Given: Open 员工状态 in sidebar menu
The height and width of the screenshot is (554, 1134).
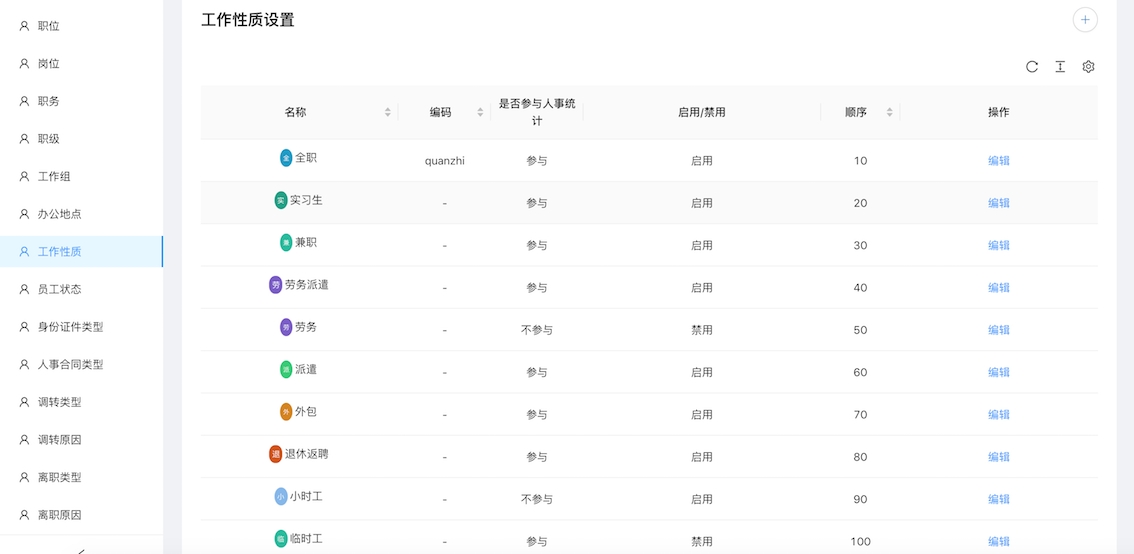Looking at the screenshot, I should tap(59, 289).
